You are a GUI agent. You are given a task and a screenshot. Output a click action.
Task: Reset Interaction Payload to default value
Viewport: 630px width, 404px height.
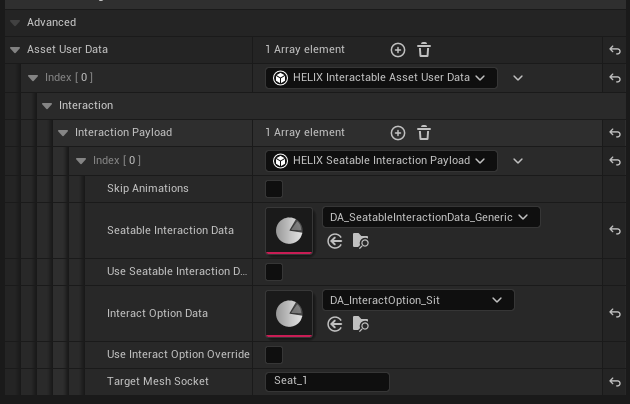coord(615,133)
